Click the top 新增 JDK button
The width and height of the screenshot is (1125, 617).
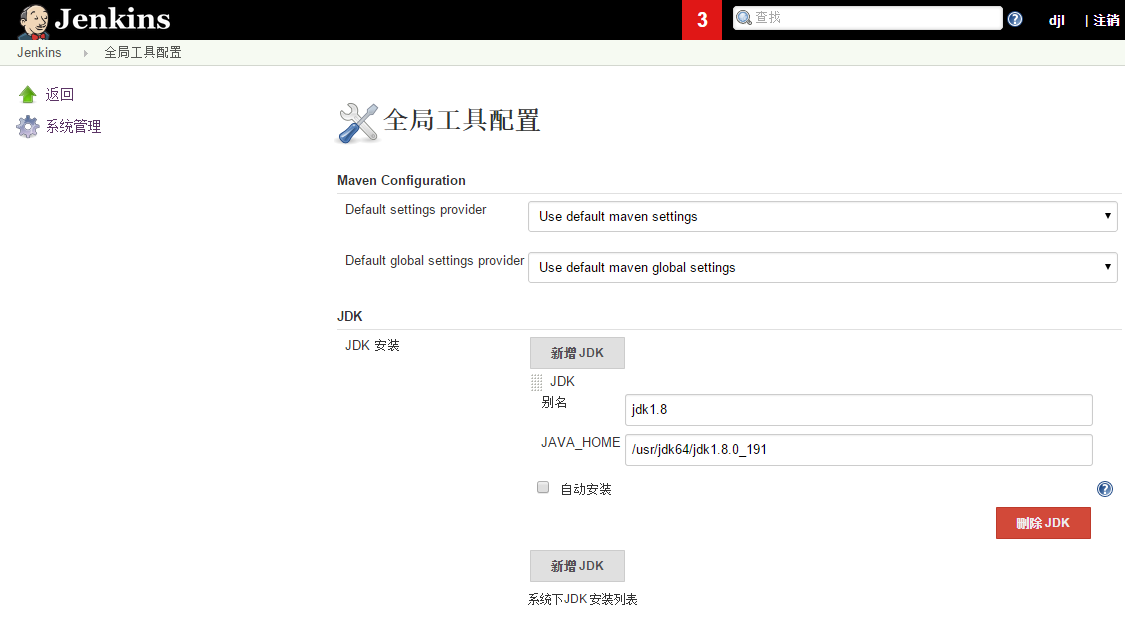click(577, 353)
